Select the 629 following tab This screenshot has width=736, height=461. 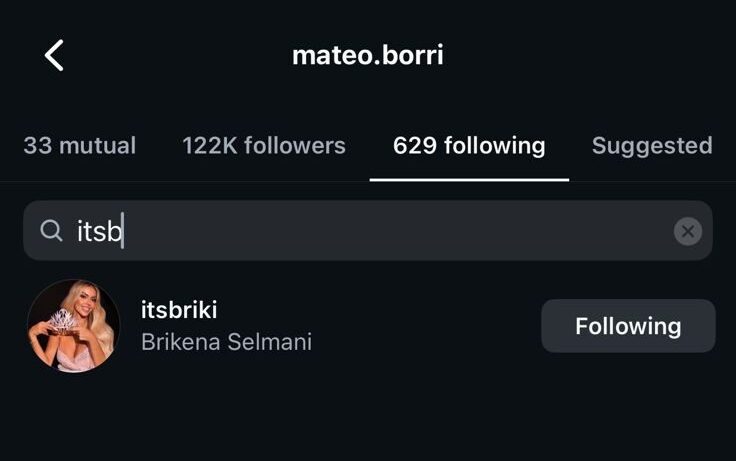469,145
